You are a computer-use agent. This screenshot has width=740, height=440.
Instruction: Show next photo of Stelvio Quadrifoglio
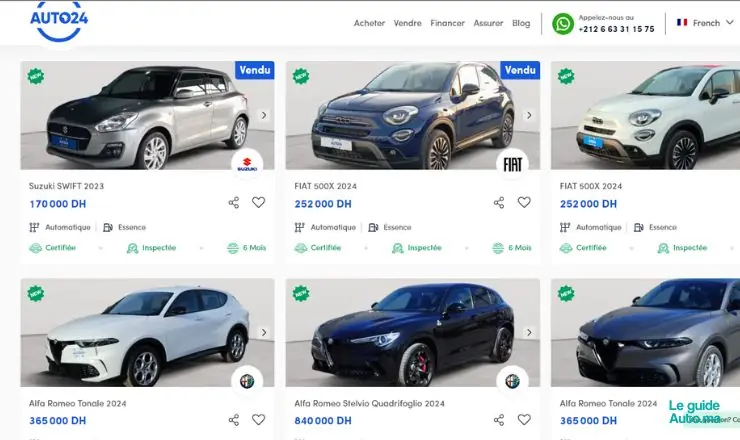click(529, 332)
